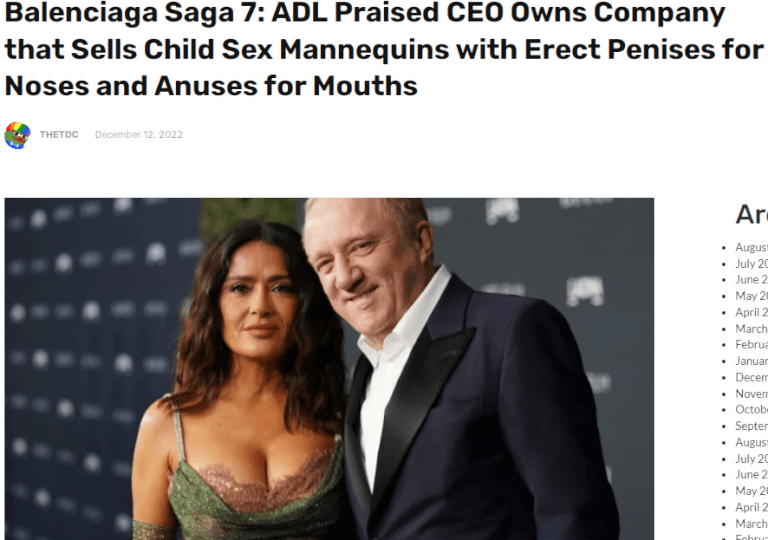Open the upper February archive link
Viewport: 768px width, 540px height.
coord(751,344)
